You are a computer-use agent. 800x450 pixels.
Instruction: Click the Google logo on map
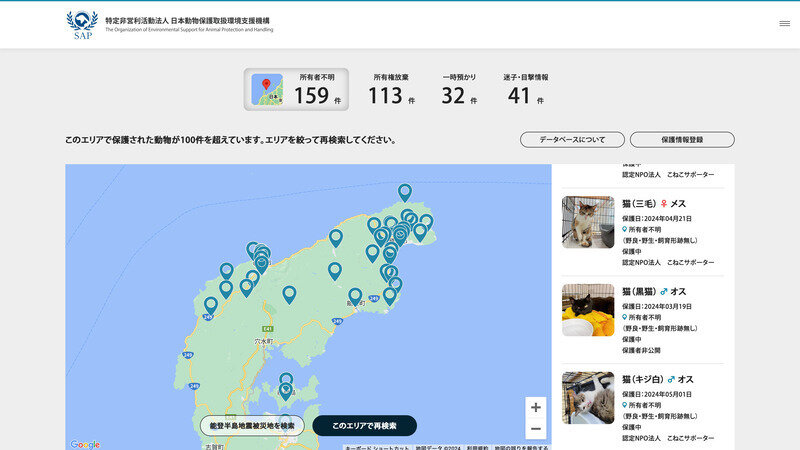point(85,444)
